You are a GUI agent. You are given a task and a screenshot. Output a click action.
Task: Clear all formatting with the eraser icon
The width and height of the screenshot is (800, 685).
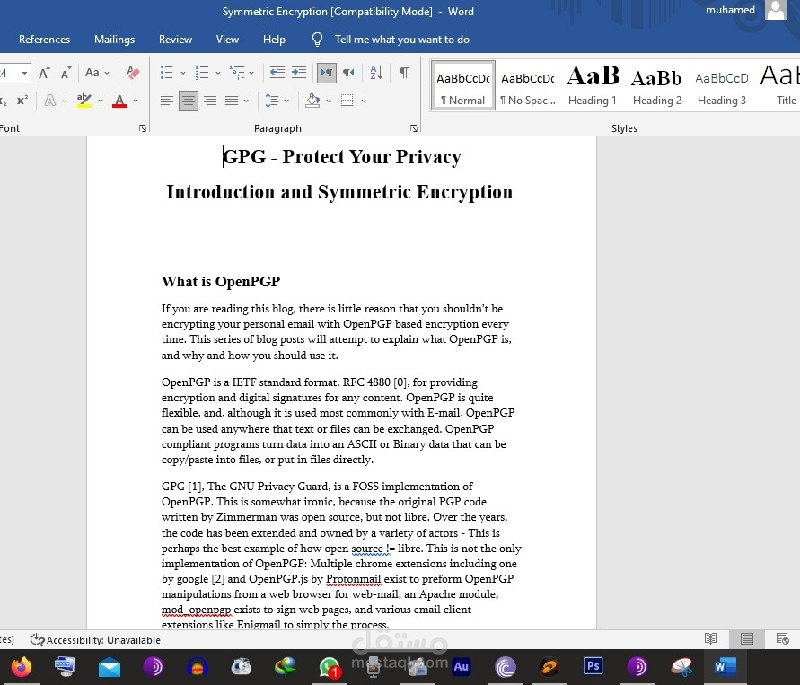(133, 73)
